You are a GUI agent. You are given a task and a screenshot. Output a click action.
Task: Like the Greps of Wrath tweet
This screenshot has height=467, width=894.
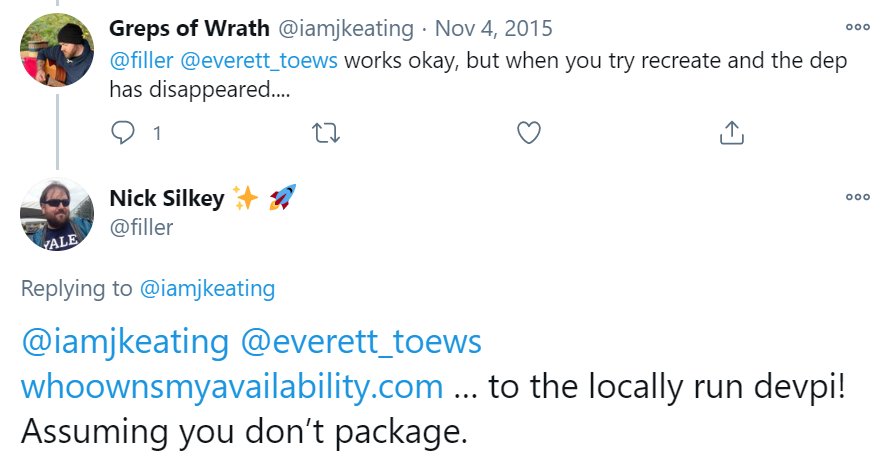[x=529, y=132]
